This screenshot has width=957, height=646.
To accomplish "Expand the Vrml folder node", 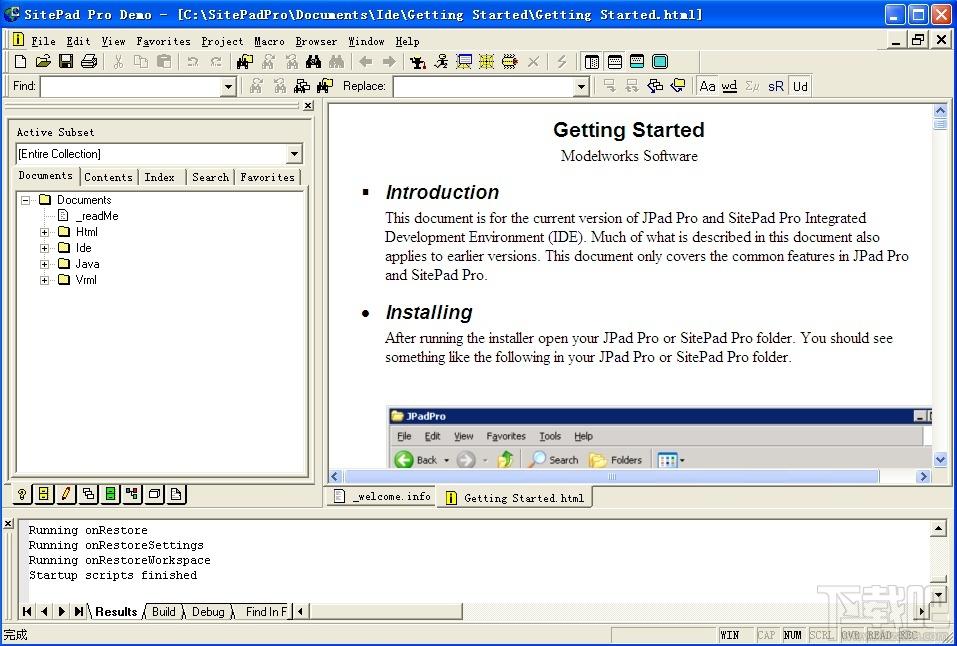I will click(44, 280).
